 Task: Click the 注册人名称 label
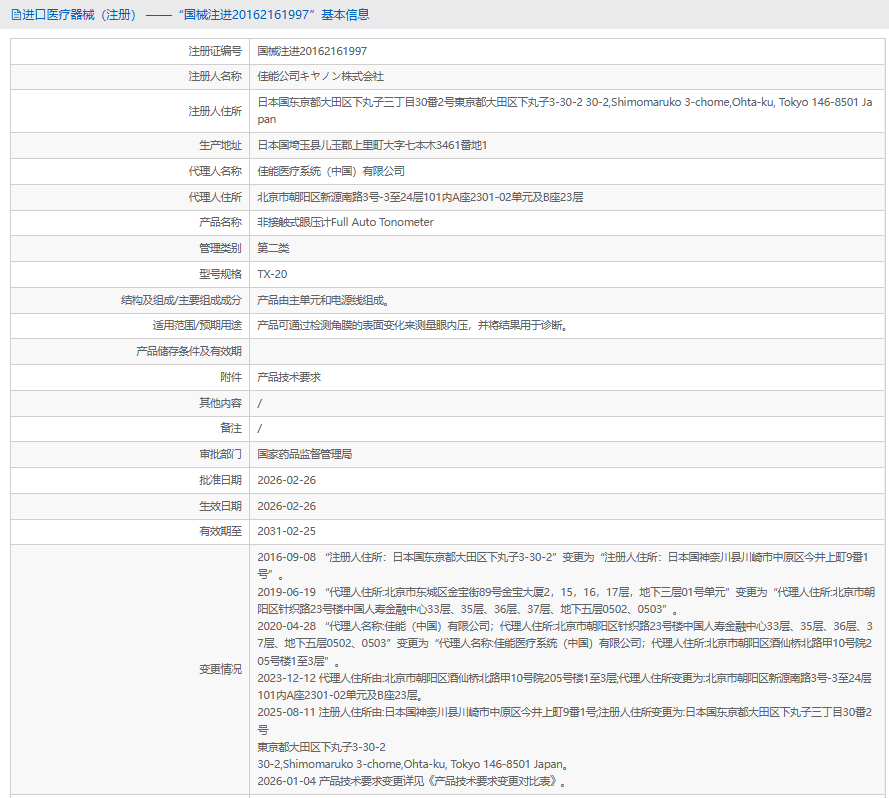(x=215, y=77)
